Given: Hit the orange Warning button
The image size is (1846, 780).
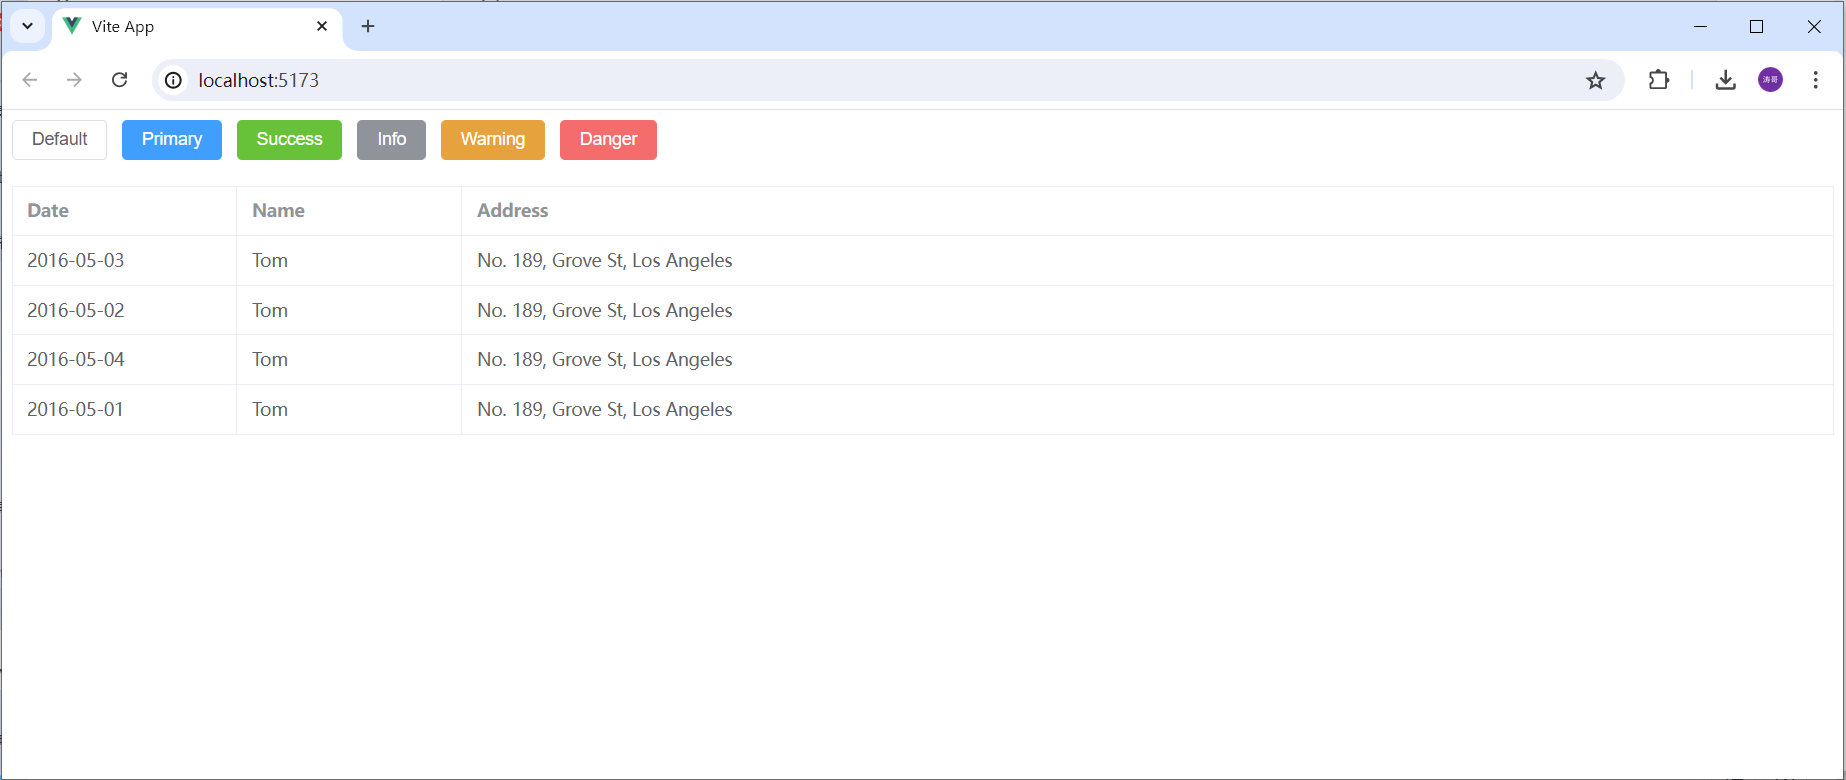Looking at the screenshot, I should 492,139.
